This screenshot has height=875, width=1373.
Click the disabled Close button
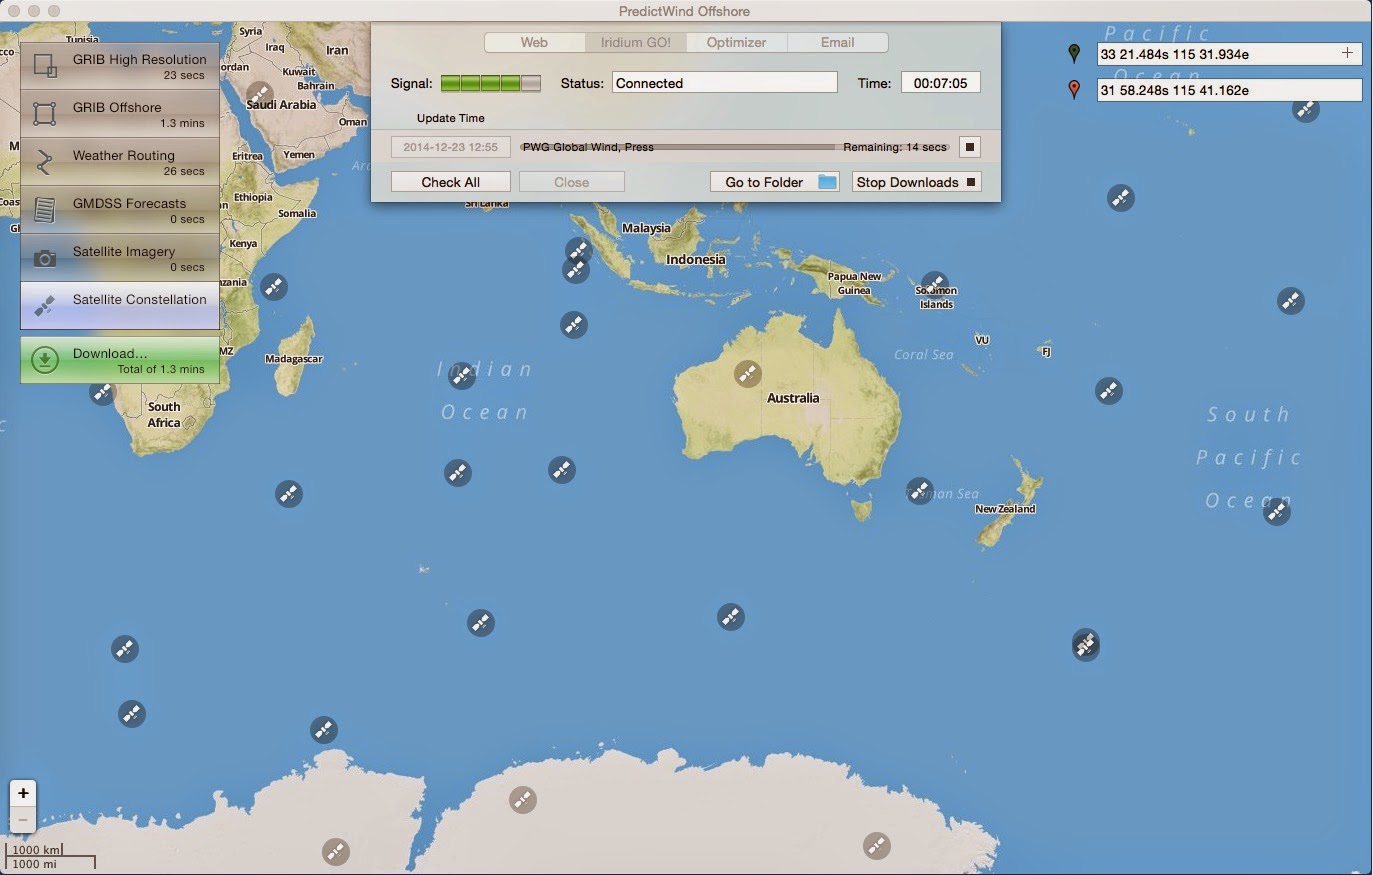572,182
